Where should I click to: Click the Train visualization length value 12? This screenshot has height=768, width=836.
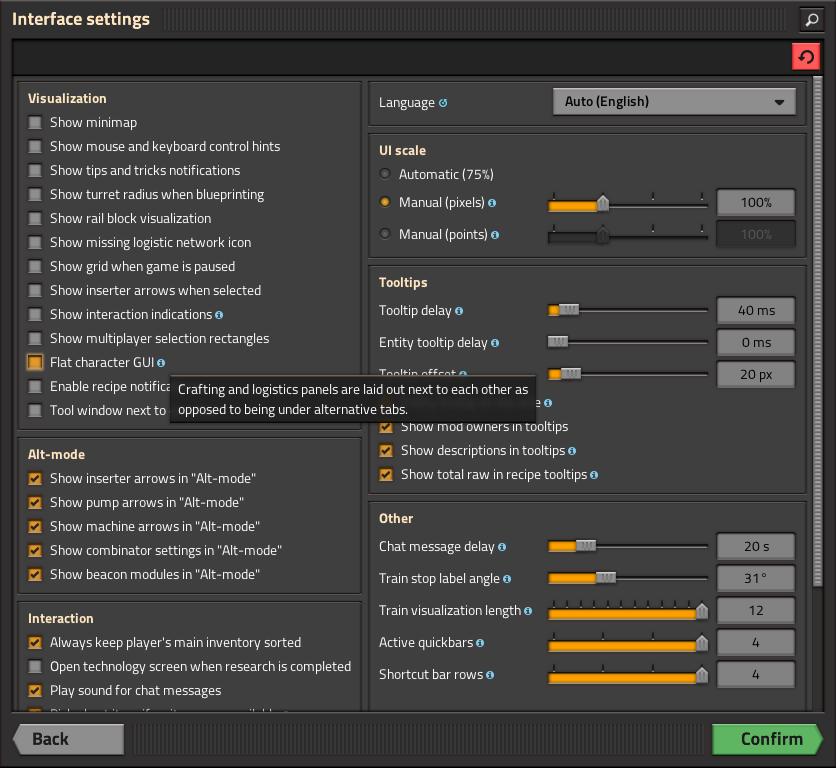[x=756, y=611]
